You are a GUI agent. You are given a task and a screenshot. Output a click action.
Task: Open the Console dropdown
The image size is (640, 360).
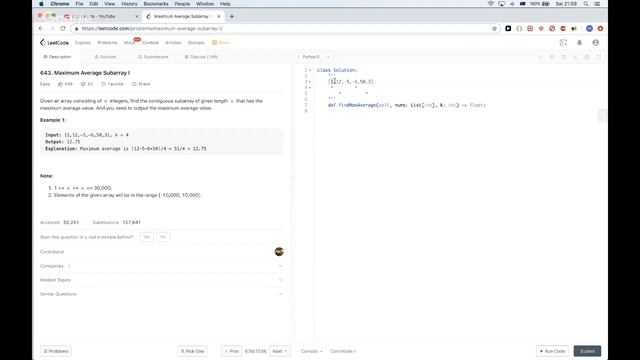311,351
